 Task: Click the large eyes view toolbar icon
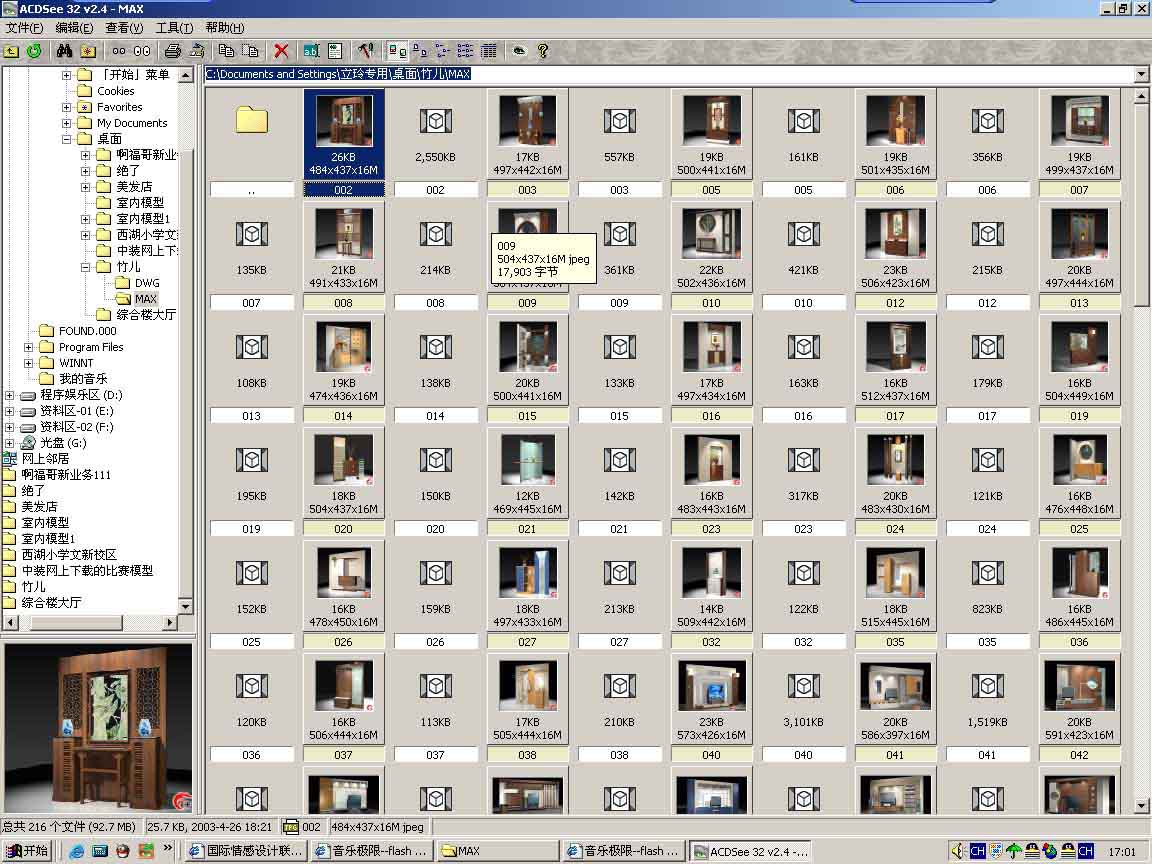click(142, 51)
